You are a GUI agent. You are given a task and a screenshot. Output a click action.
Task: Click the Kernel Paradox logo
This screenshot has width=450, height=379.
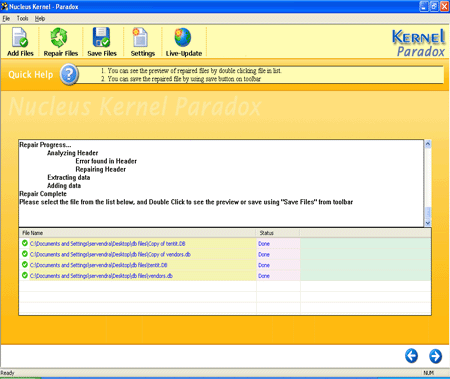click(419, 43)
